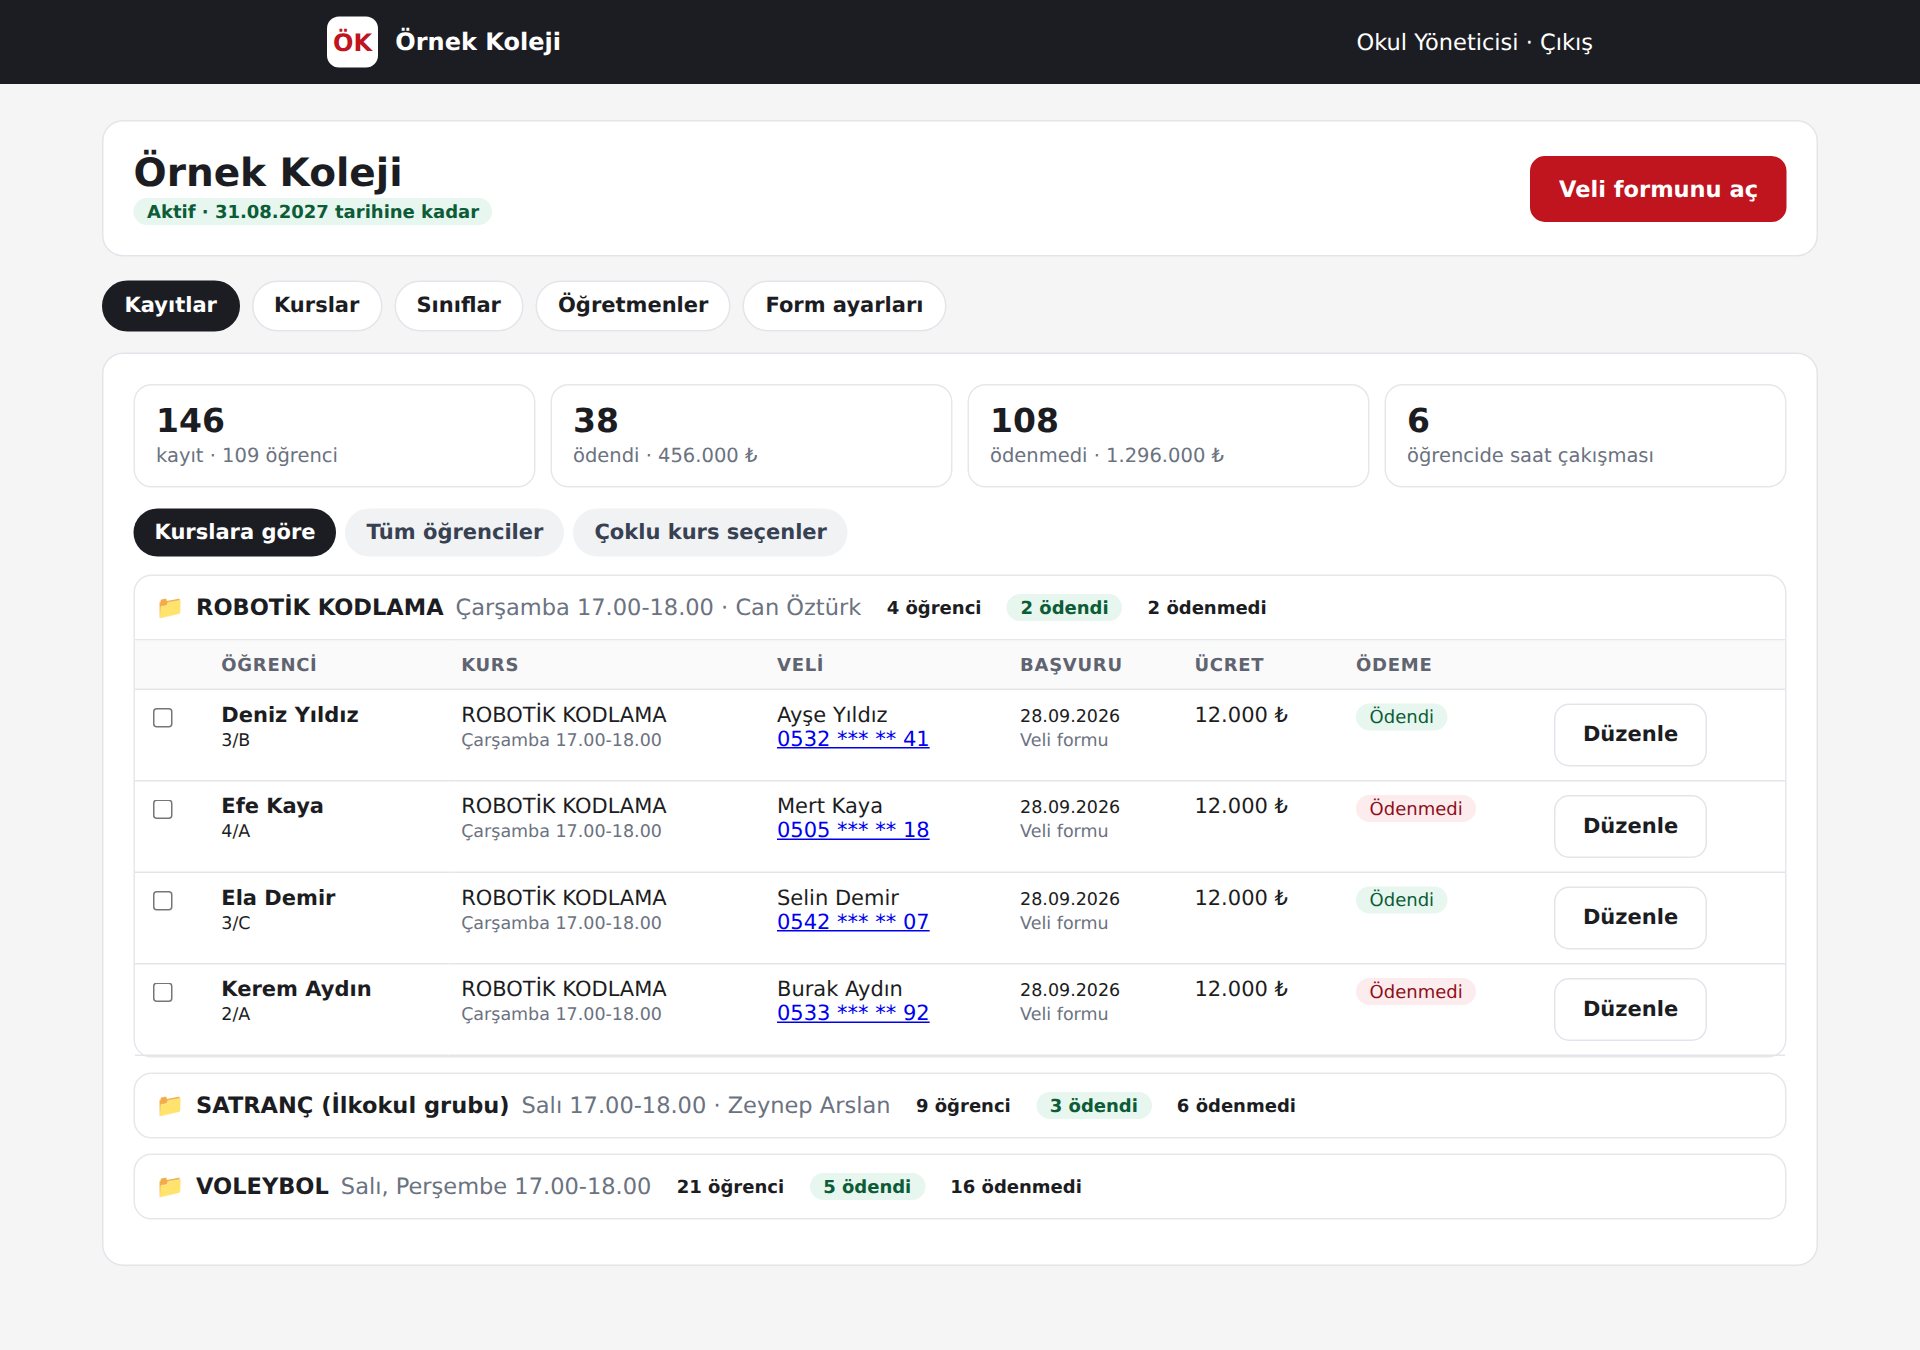Switch to the Kayıtlar tab
The width and height of the screenshot is (1920, 1350).
point(171,305)
